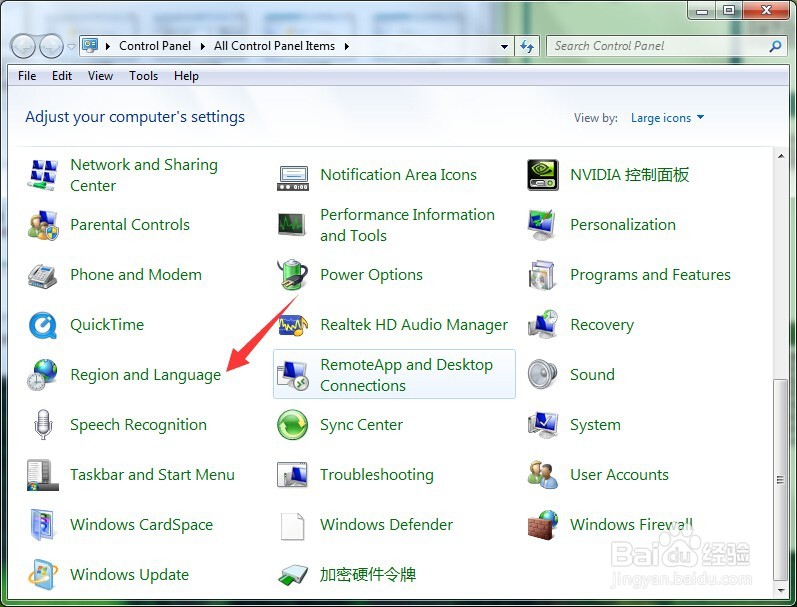
Task: Open Realtek HD Audio Manager icon
Action: tap(293, 325)
